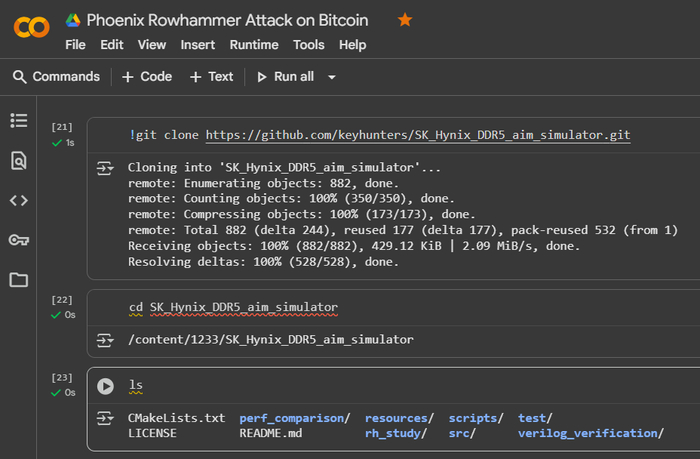Add a new Code cell
Screen dimensions: 700x459
pyautogui.click(x=147, y=77)
